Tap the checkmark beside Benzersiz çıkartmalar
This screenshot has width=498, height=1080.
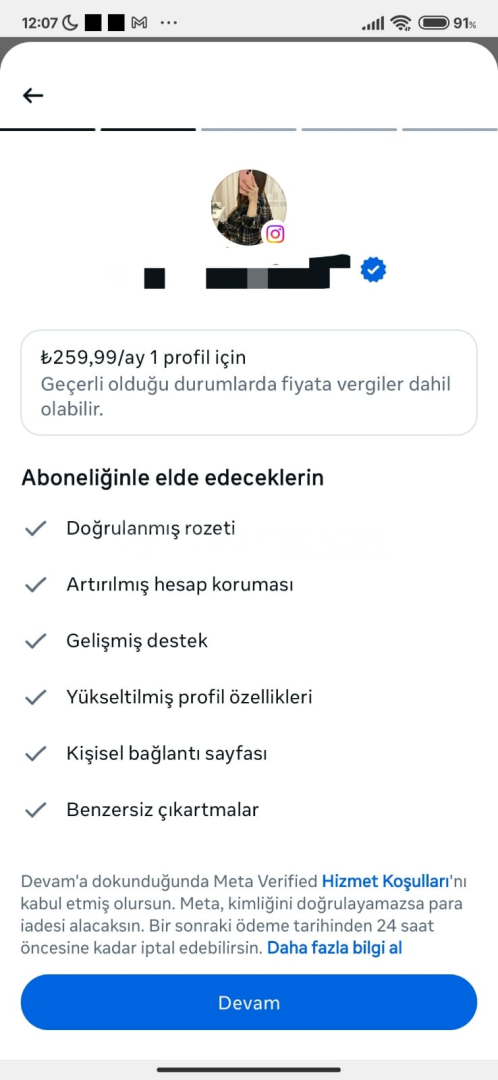35,810
